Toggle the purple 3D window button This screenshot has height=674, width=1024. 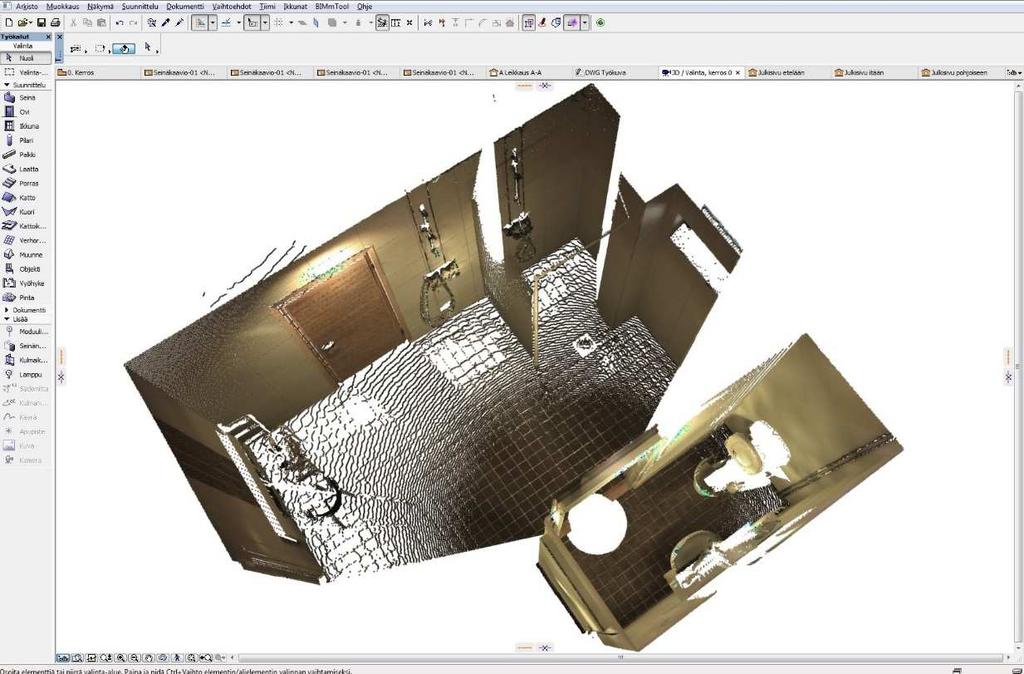(x=572, y=23)
